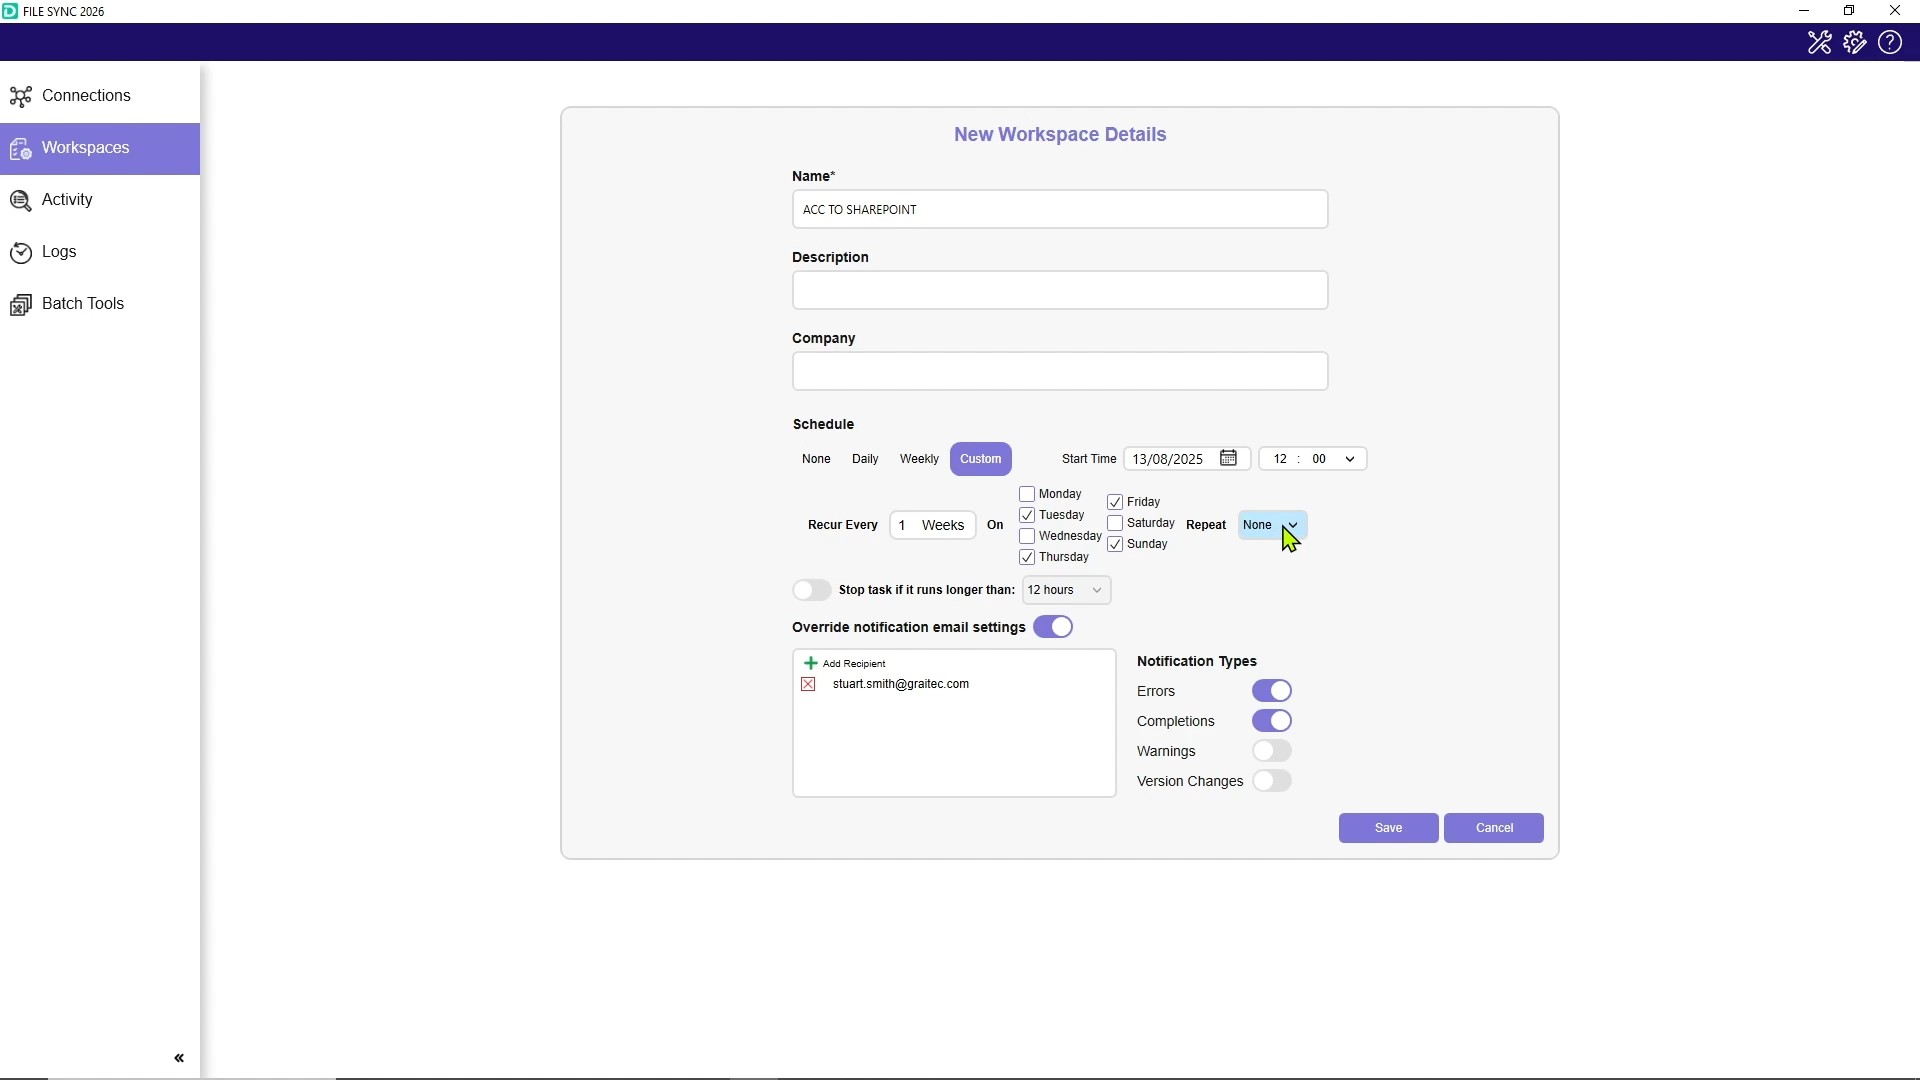
Task: Open the help question mark icon
Action: (1890, 43)
